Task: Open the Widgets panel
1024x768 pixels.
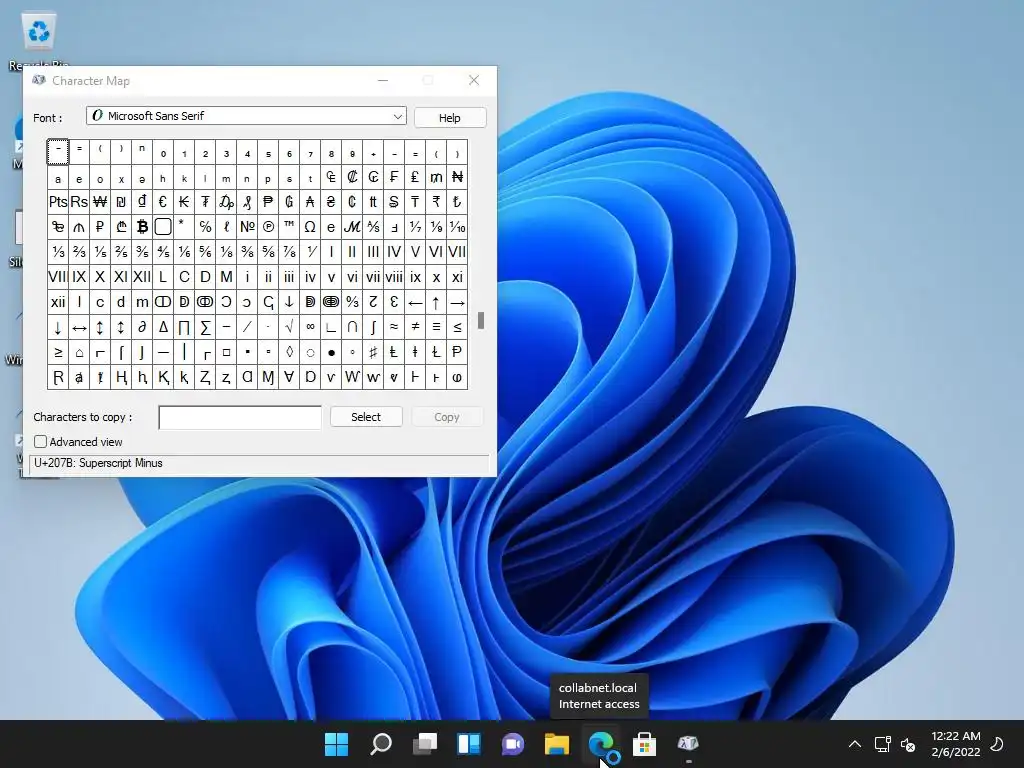Action: point(469,744)
